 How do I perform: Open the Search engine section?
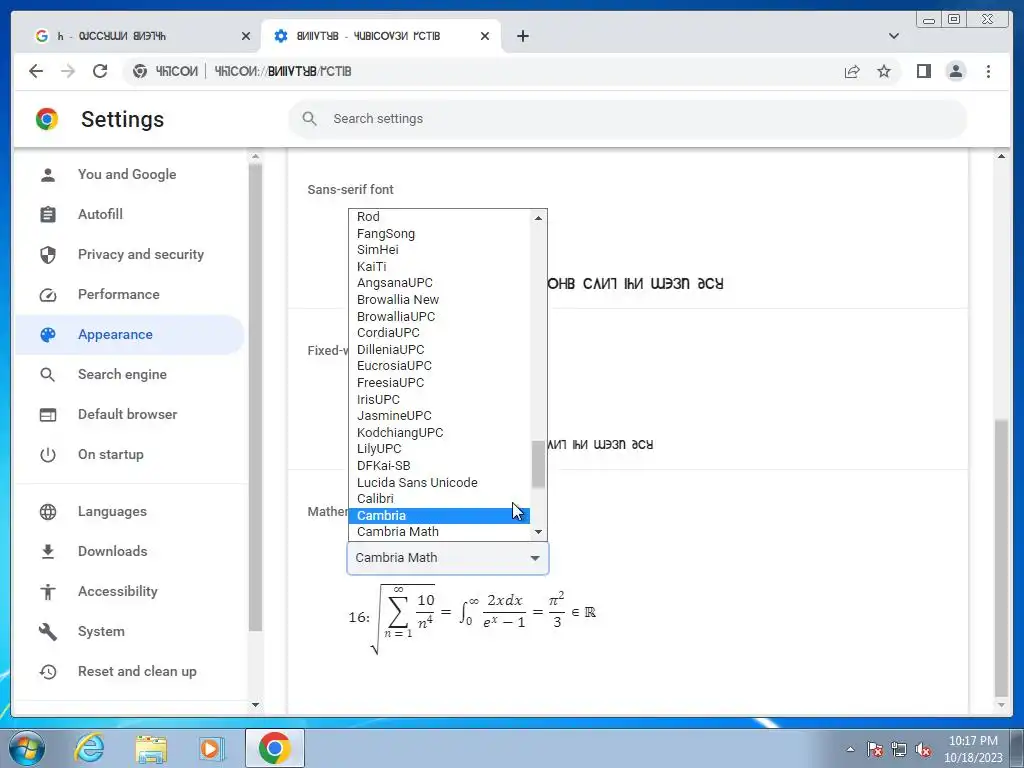tap(129, 374)
